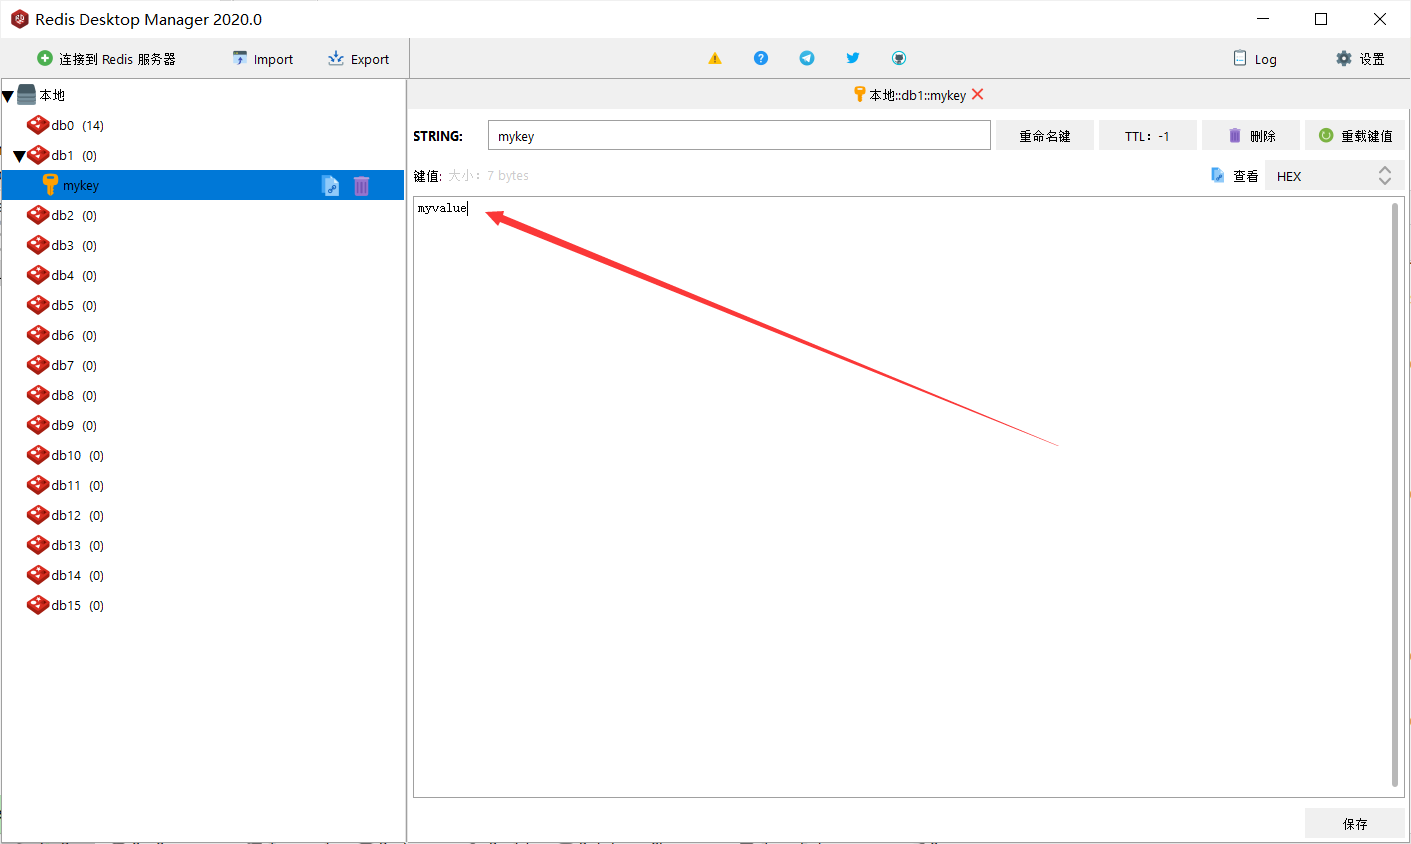Click the 重命名键 rename key button
Image resolution: width=1411 pixels, height=844 pixels.
[1045, 135]
